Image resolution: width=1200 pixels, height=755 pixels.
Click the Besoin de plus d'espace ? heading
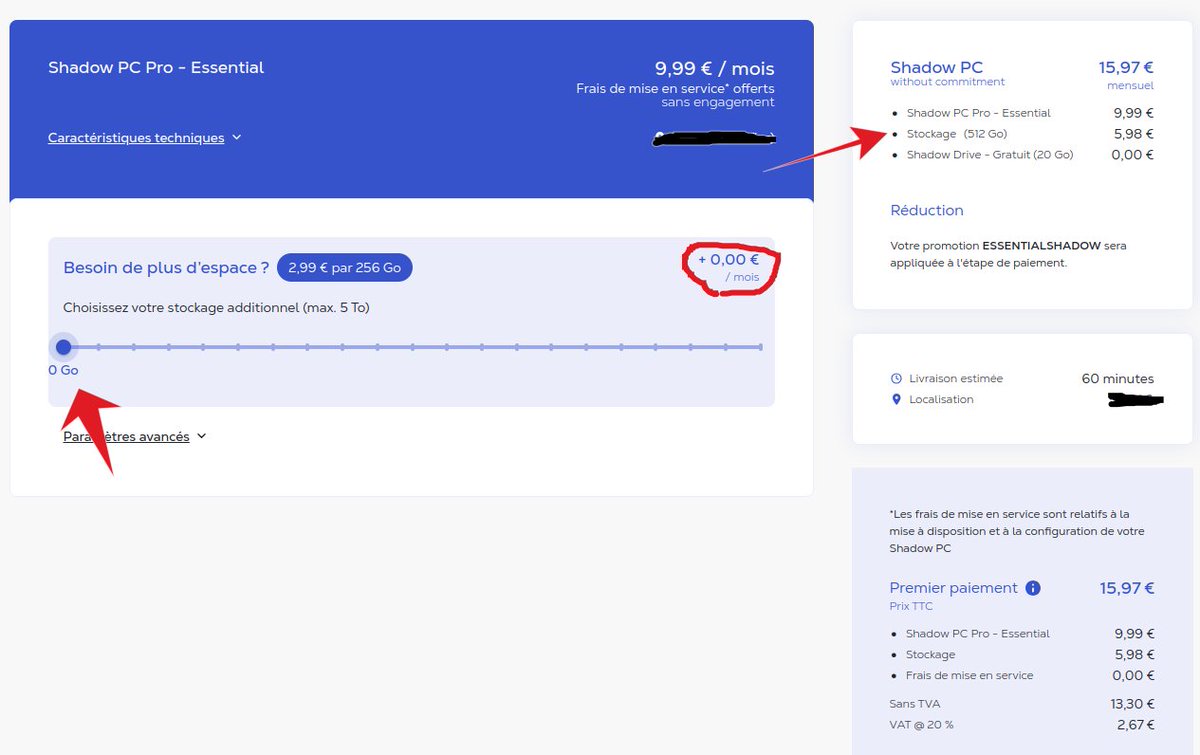pos(166,268)
